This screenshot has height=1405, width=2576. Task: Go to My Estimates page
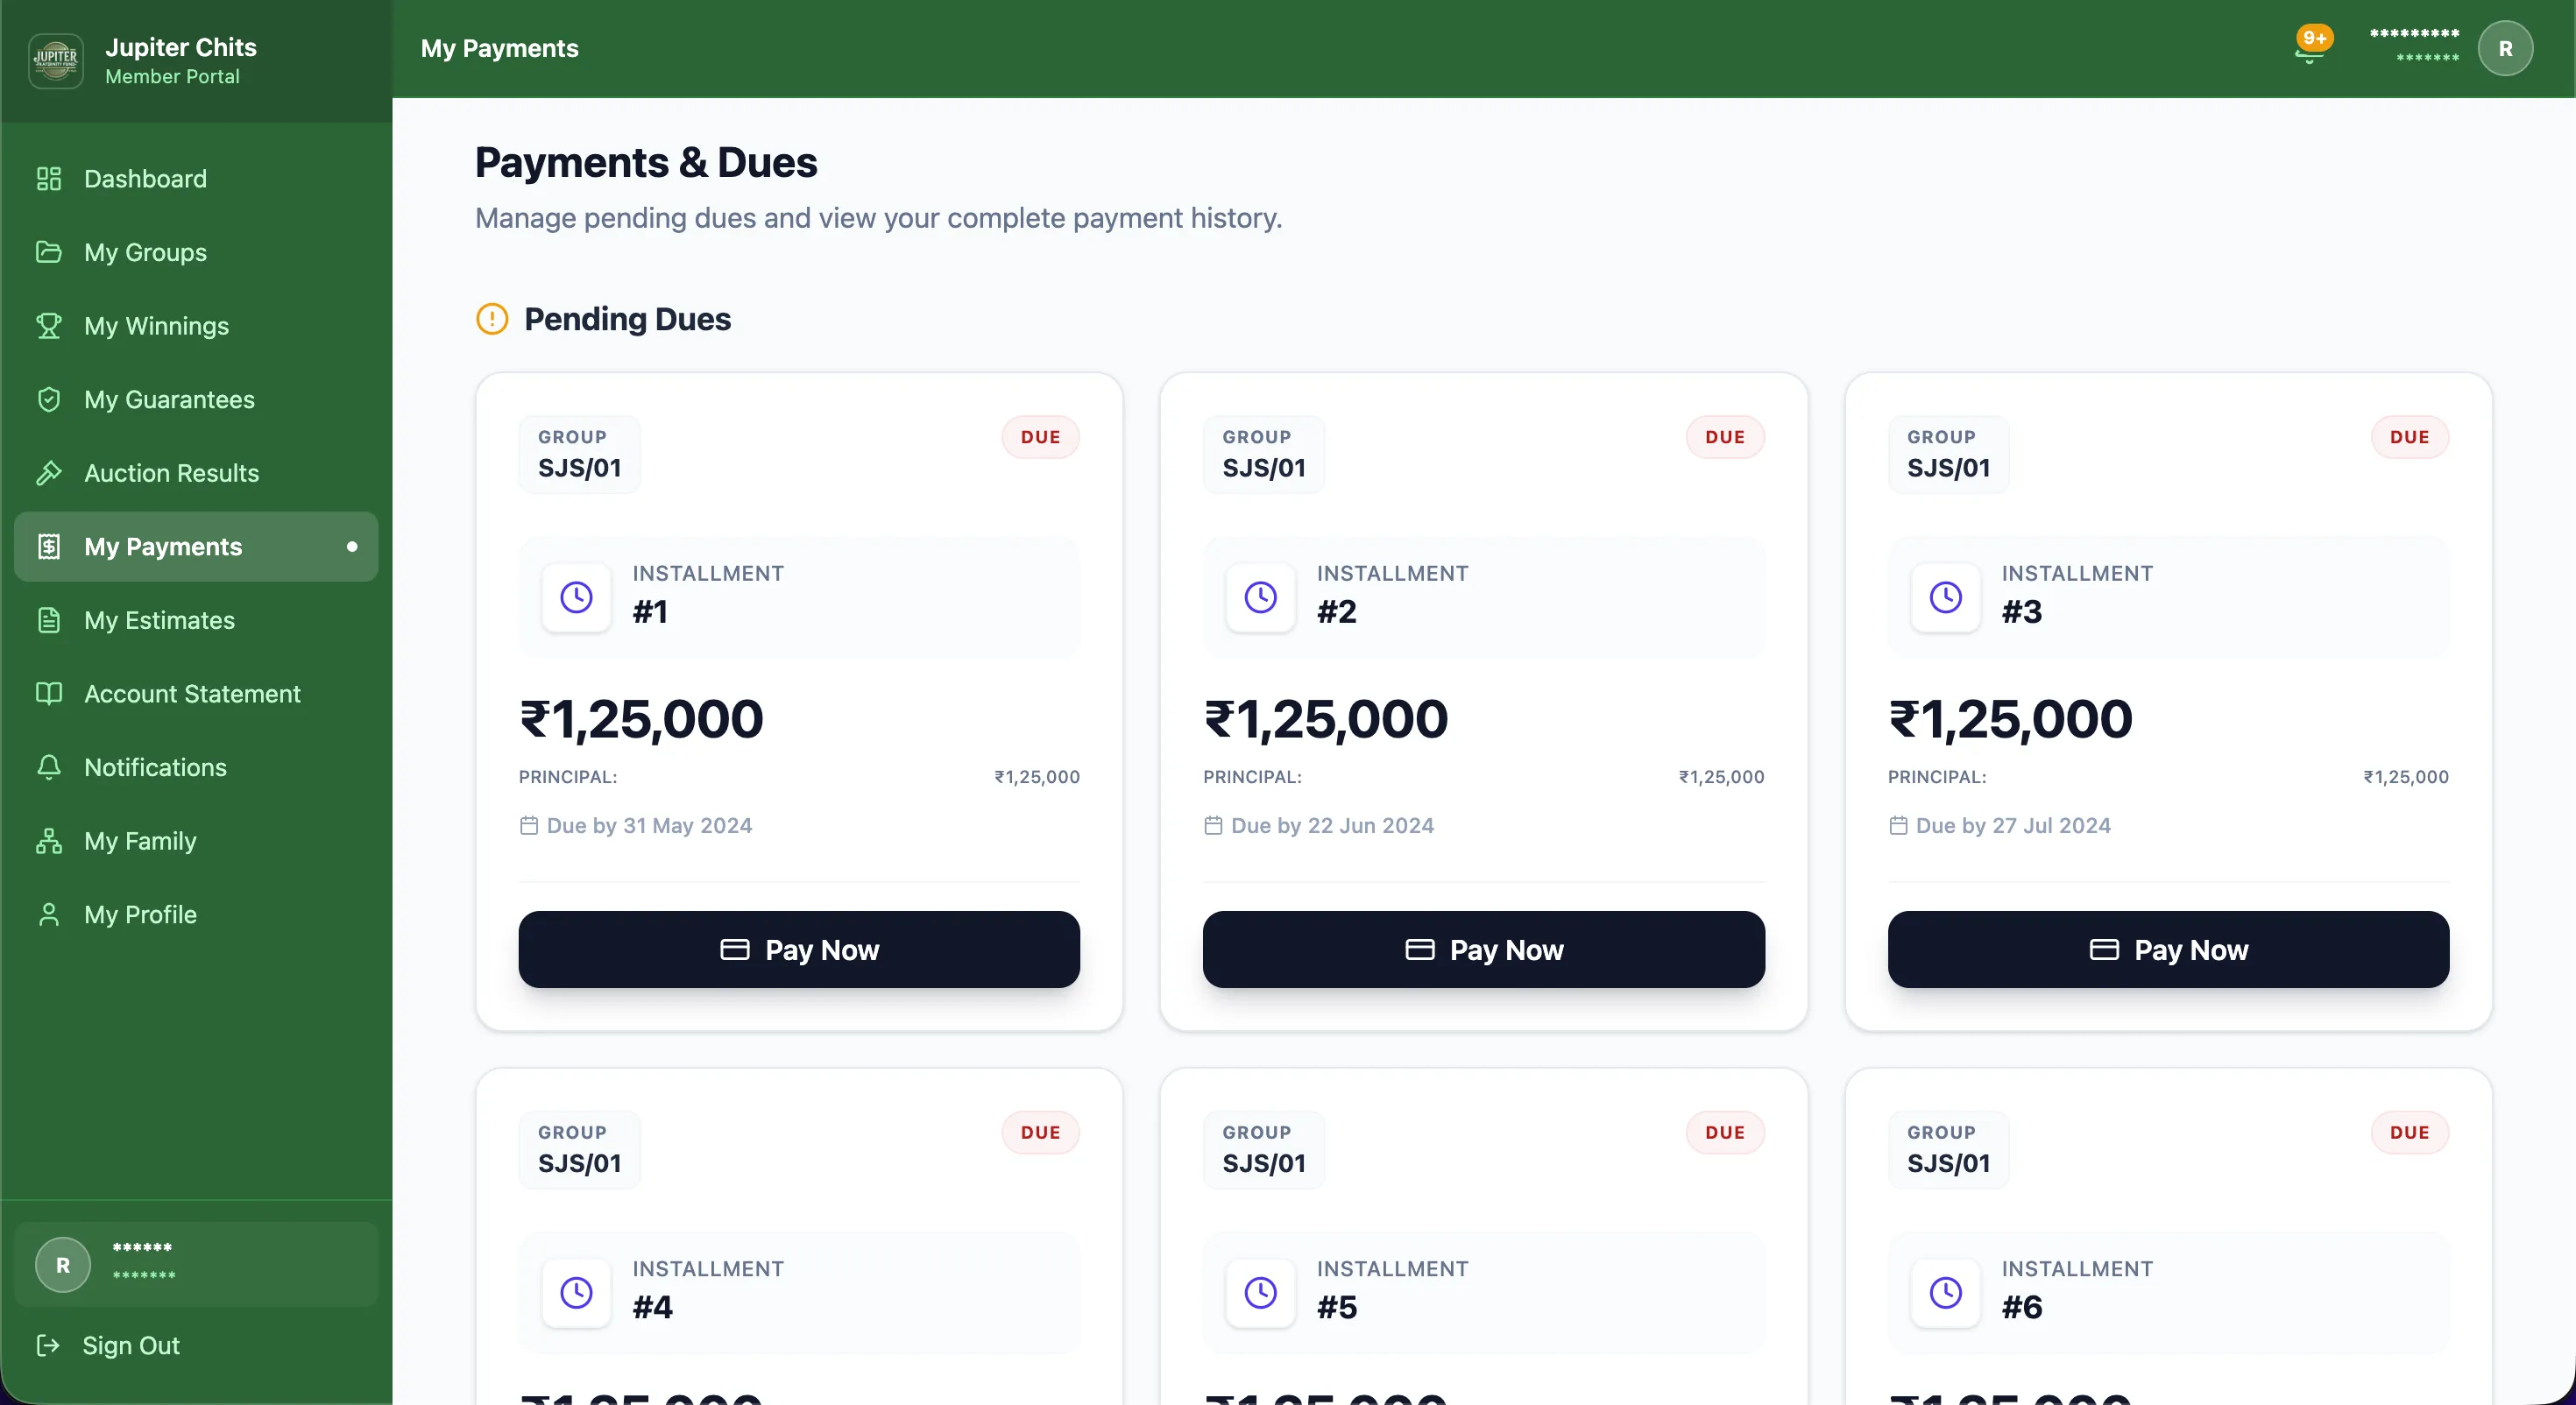159,621
